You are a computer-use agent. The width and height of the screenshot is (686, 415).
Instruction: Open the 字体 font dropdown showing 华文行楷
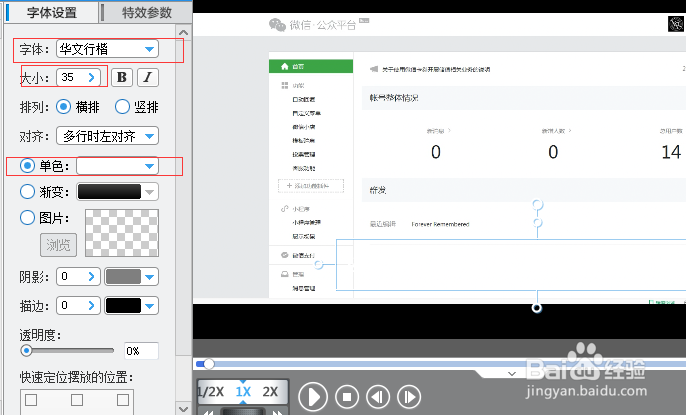click(x=107, y=49)
